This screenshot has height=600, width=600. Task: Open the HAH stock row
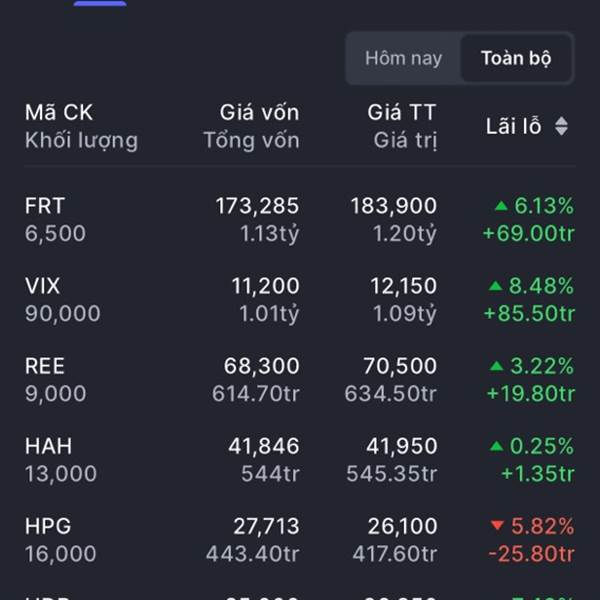point(300,460)
